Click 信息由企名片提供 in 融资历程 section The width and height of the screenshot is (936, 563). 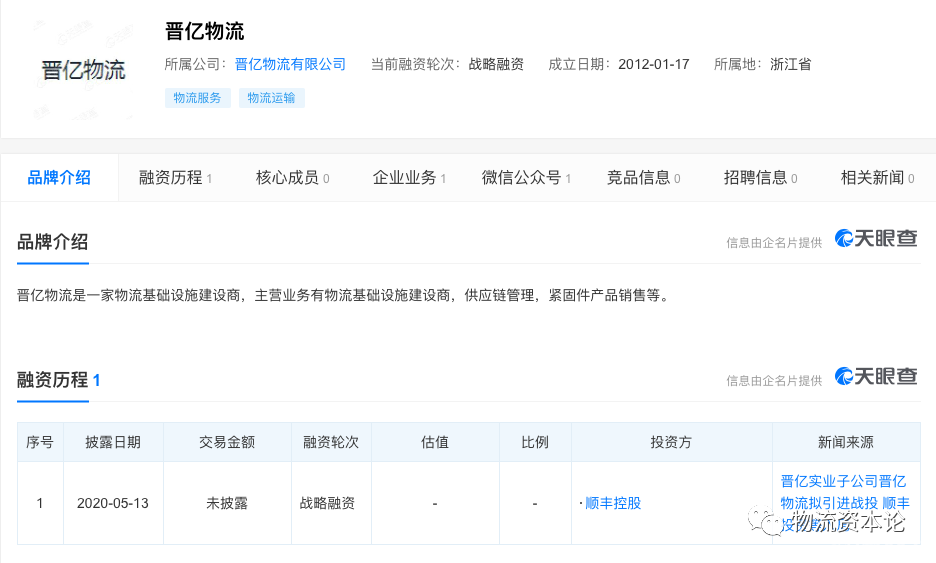pyautogui.click(x=774, y=380)
